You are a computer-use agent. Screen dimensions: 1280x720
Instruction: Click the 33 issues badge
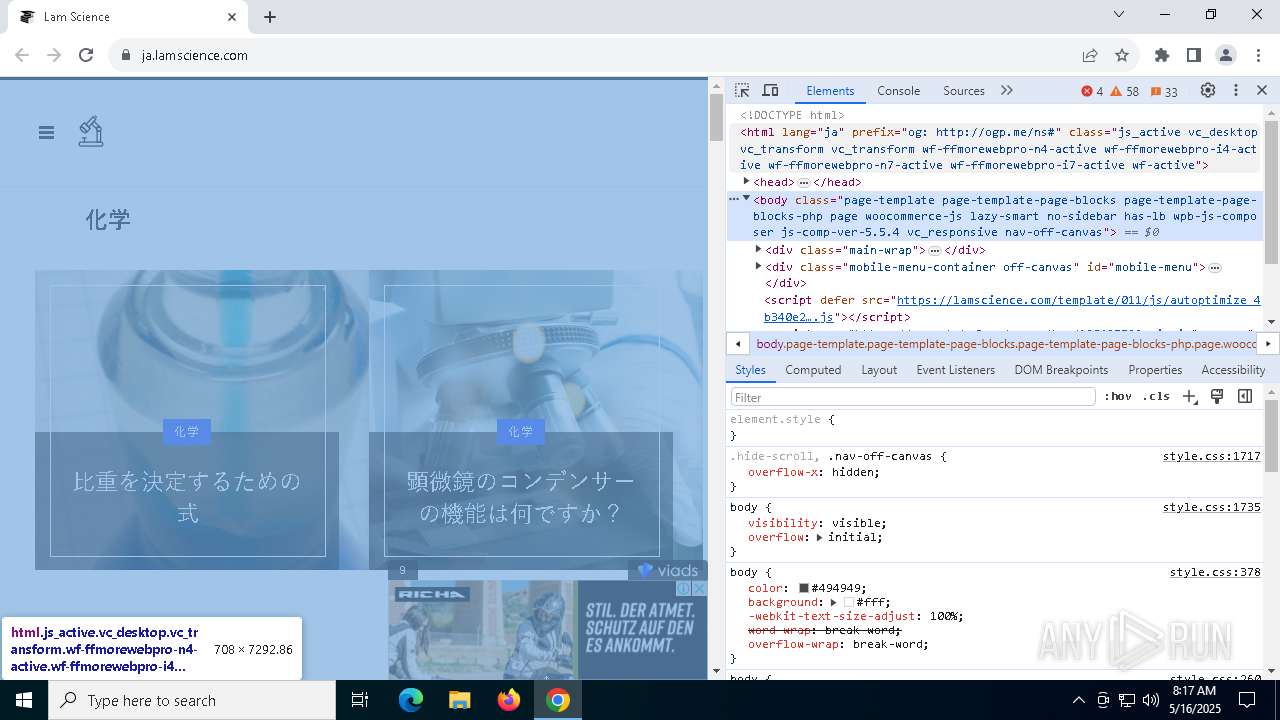tap(1164, 91)
